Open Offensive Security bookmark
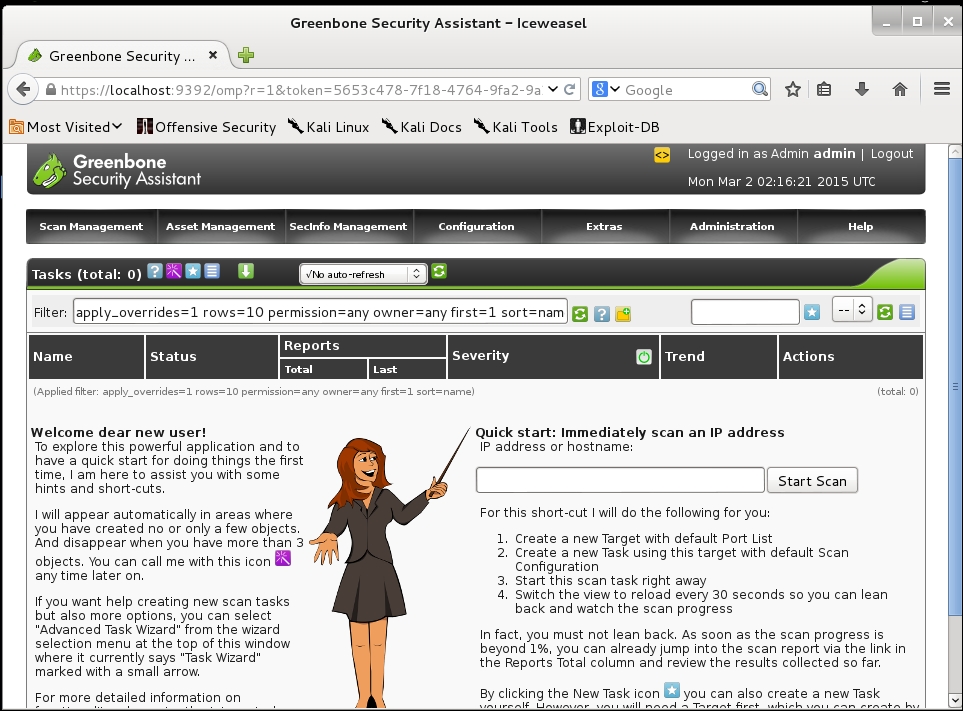This screenshot has width=963, height=711. click(206, 127)
